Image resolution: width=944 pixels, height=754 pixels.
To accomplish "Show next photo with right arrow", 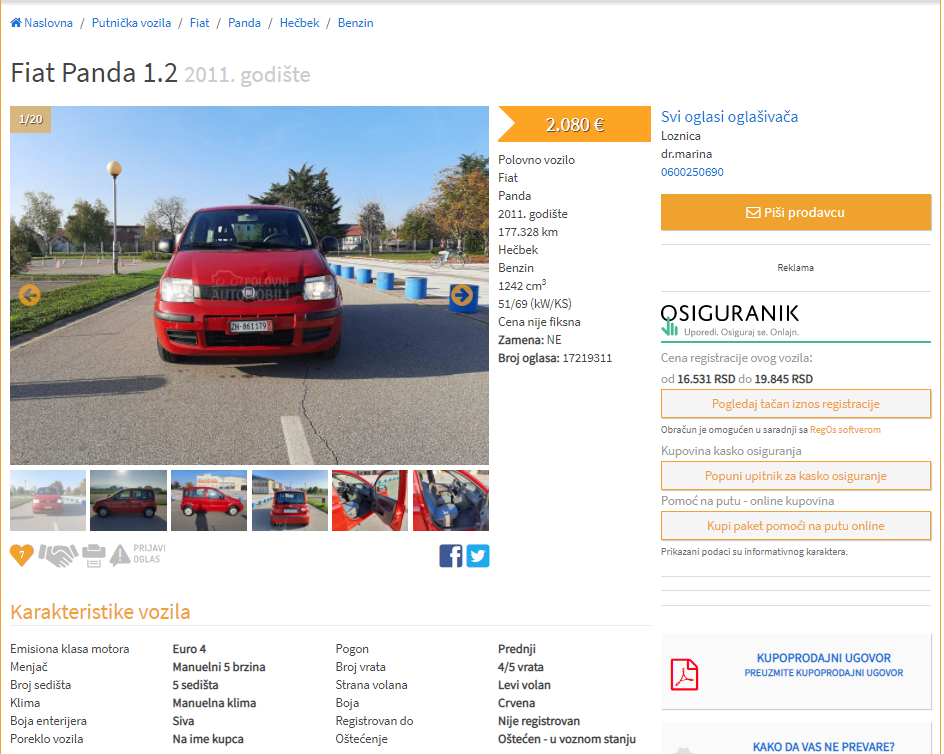I will tap(462, 295).
